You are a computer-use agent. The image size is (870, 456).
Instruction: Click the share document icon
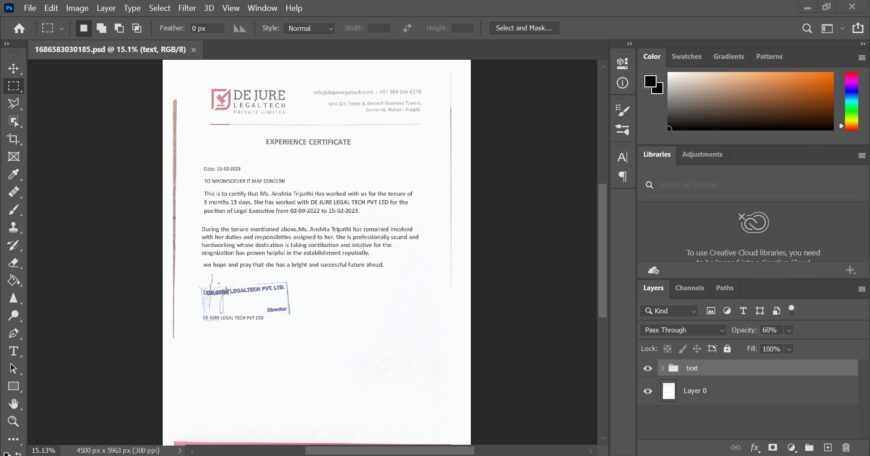click(858, 28)
